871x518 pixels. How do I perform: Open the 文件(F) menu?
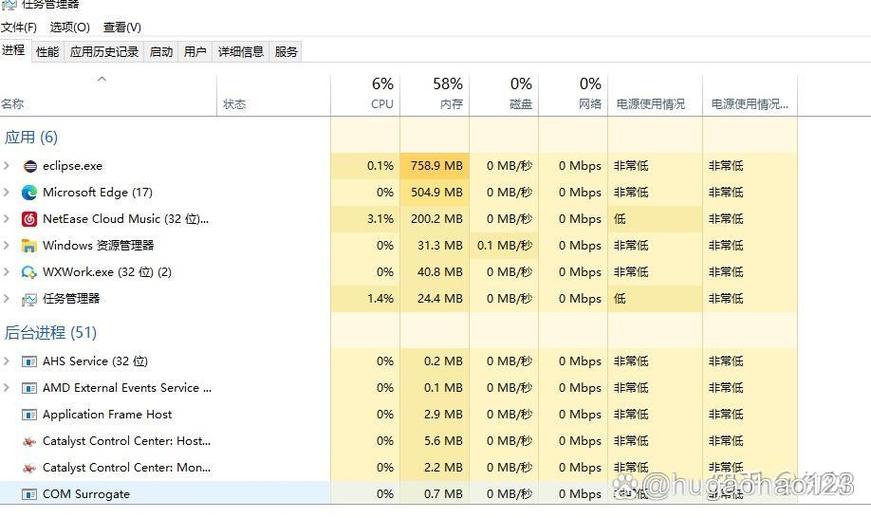(18, 27)
